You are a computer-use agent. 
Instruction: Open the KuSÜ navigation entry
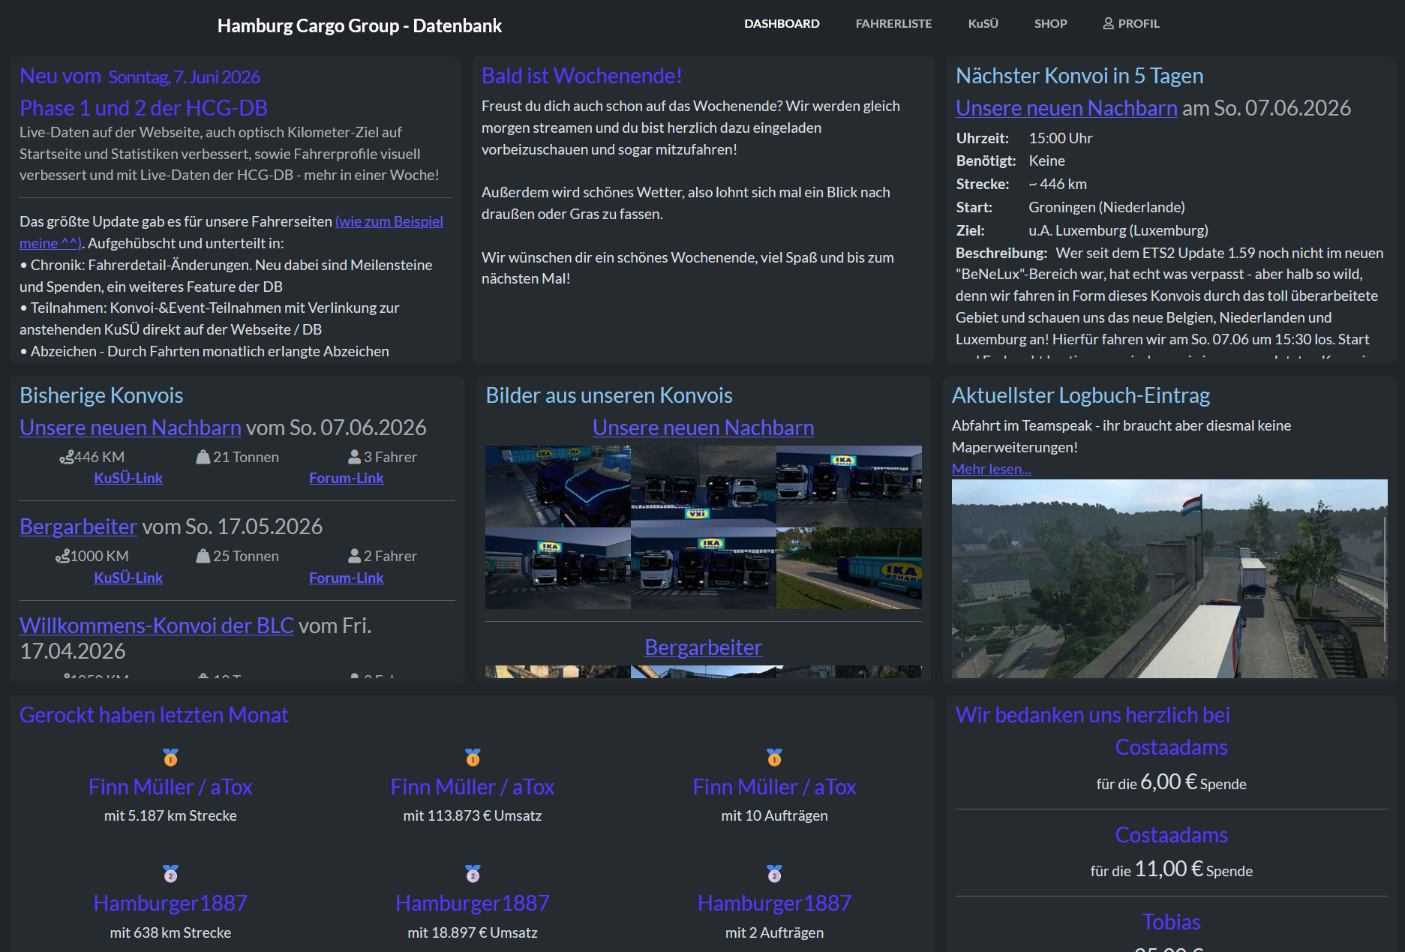tap(983, 23)
